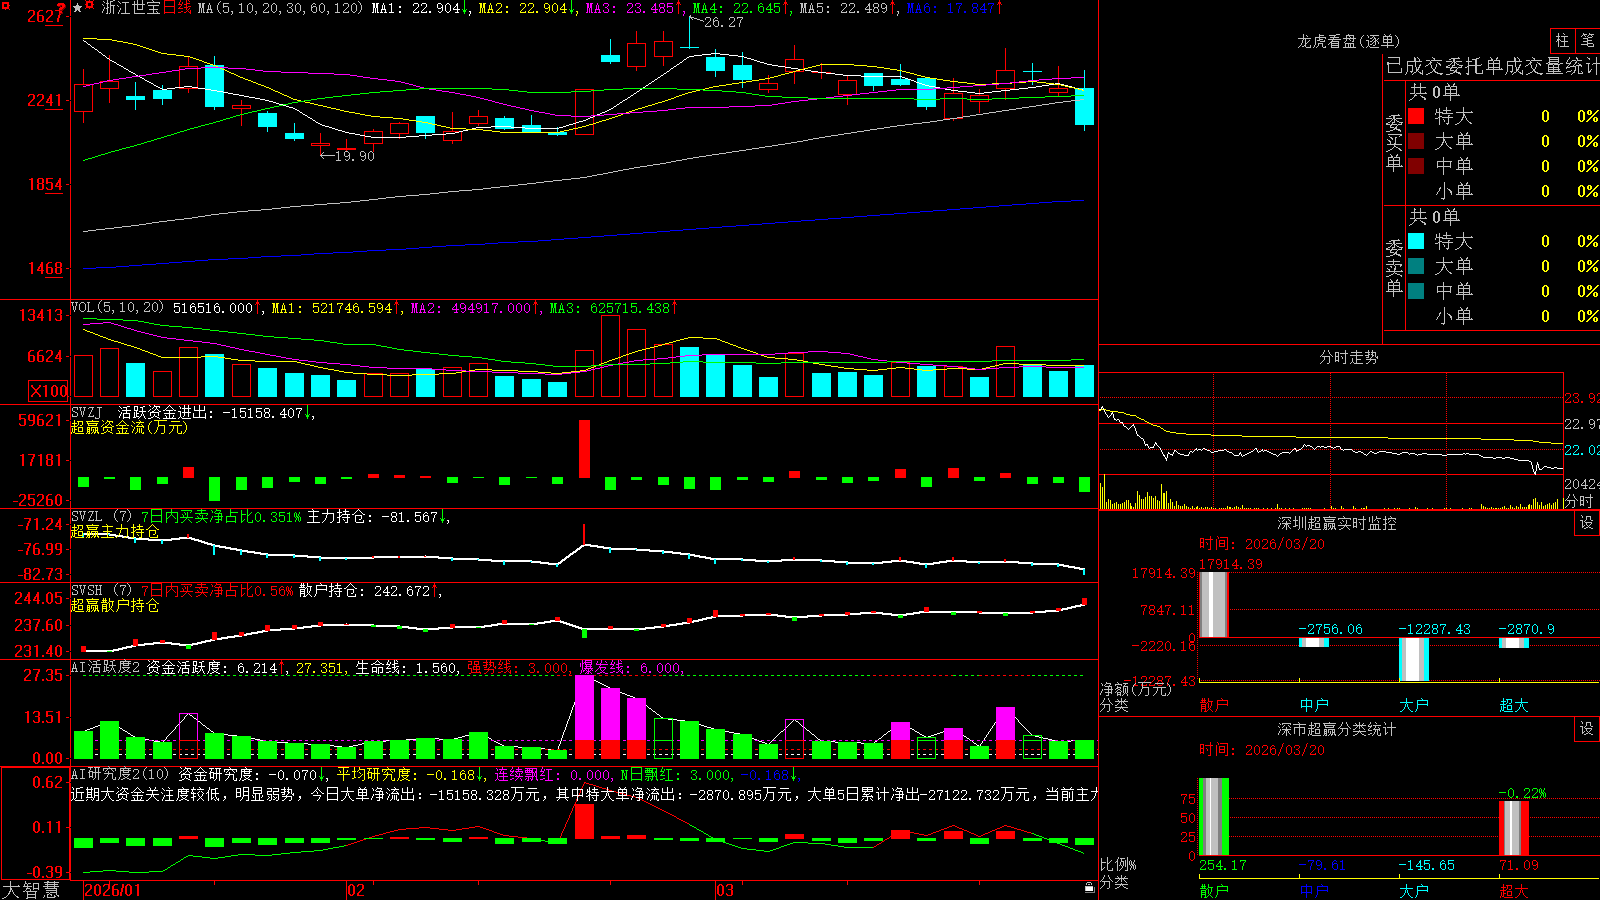Click the 2026/01 date marker on timeline

tap(112, 890)
